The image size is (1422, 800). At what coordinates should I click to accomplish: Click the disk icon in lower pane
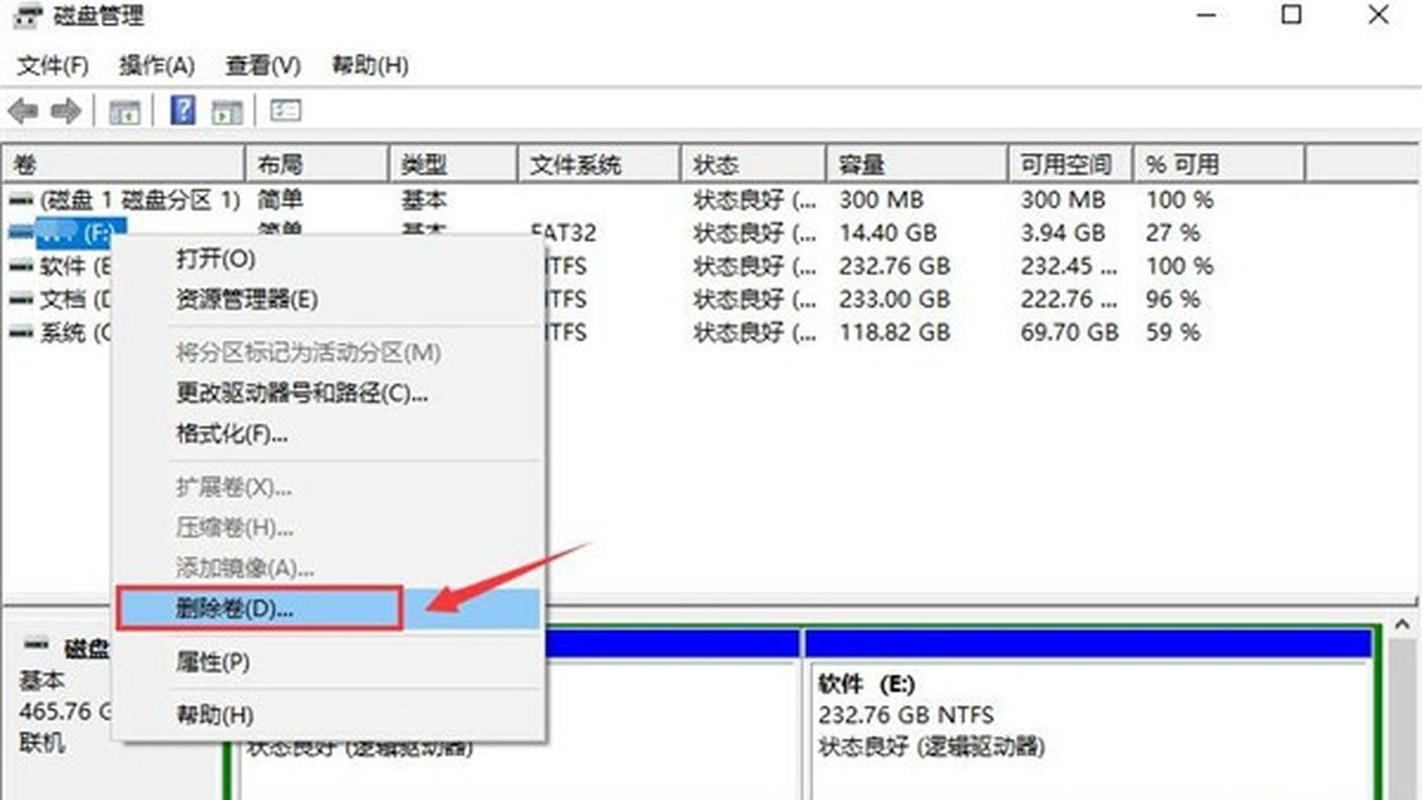click(36, 645)
